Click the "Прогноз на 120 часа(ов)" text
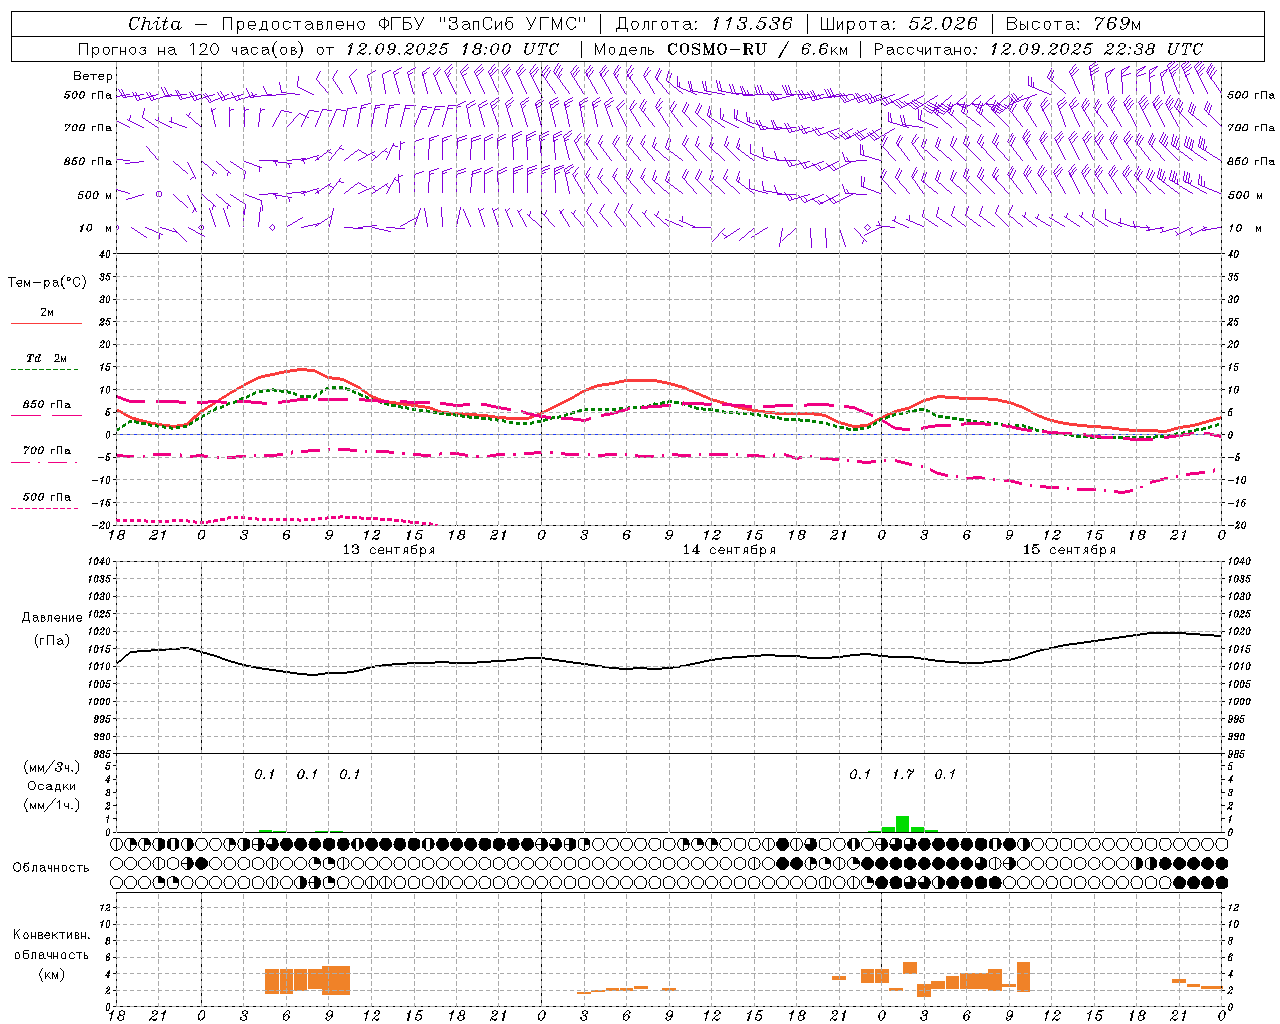 point(192,49)
